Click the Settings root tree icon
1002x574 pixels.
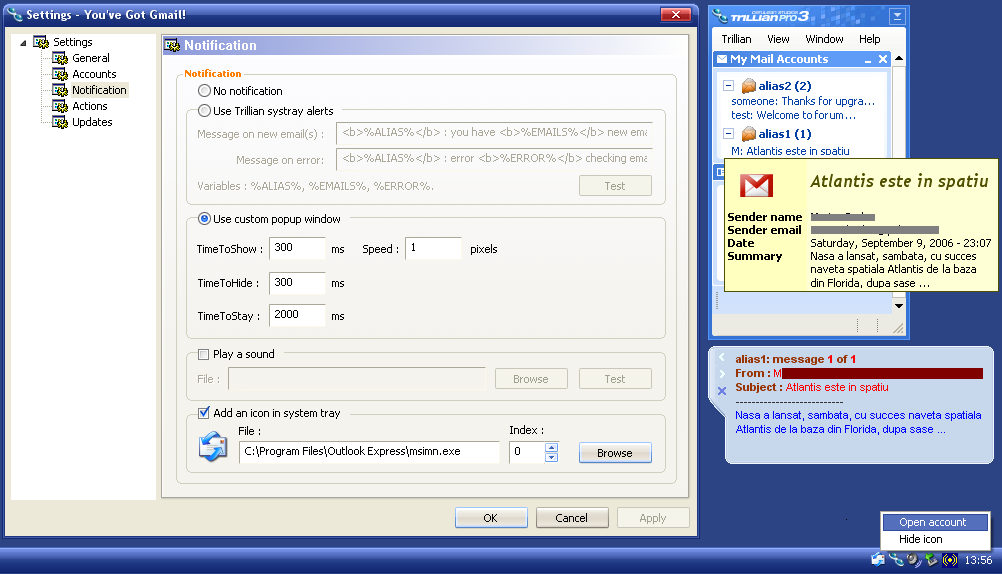click(x=41, y=42)
